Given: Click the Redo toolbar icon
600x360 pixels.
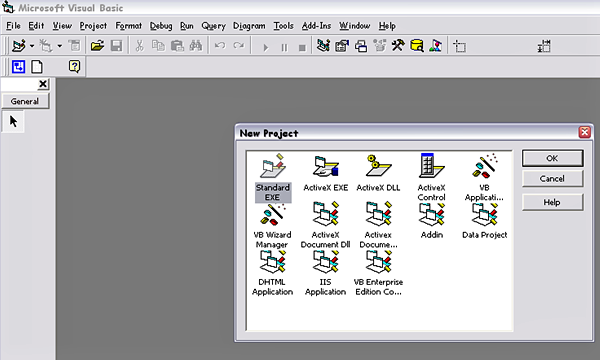Looking at the screenshot, I should pos(239,46).
